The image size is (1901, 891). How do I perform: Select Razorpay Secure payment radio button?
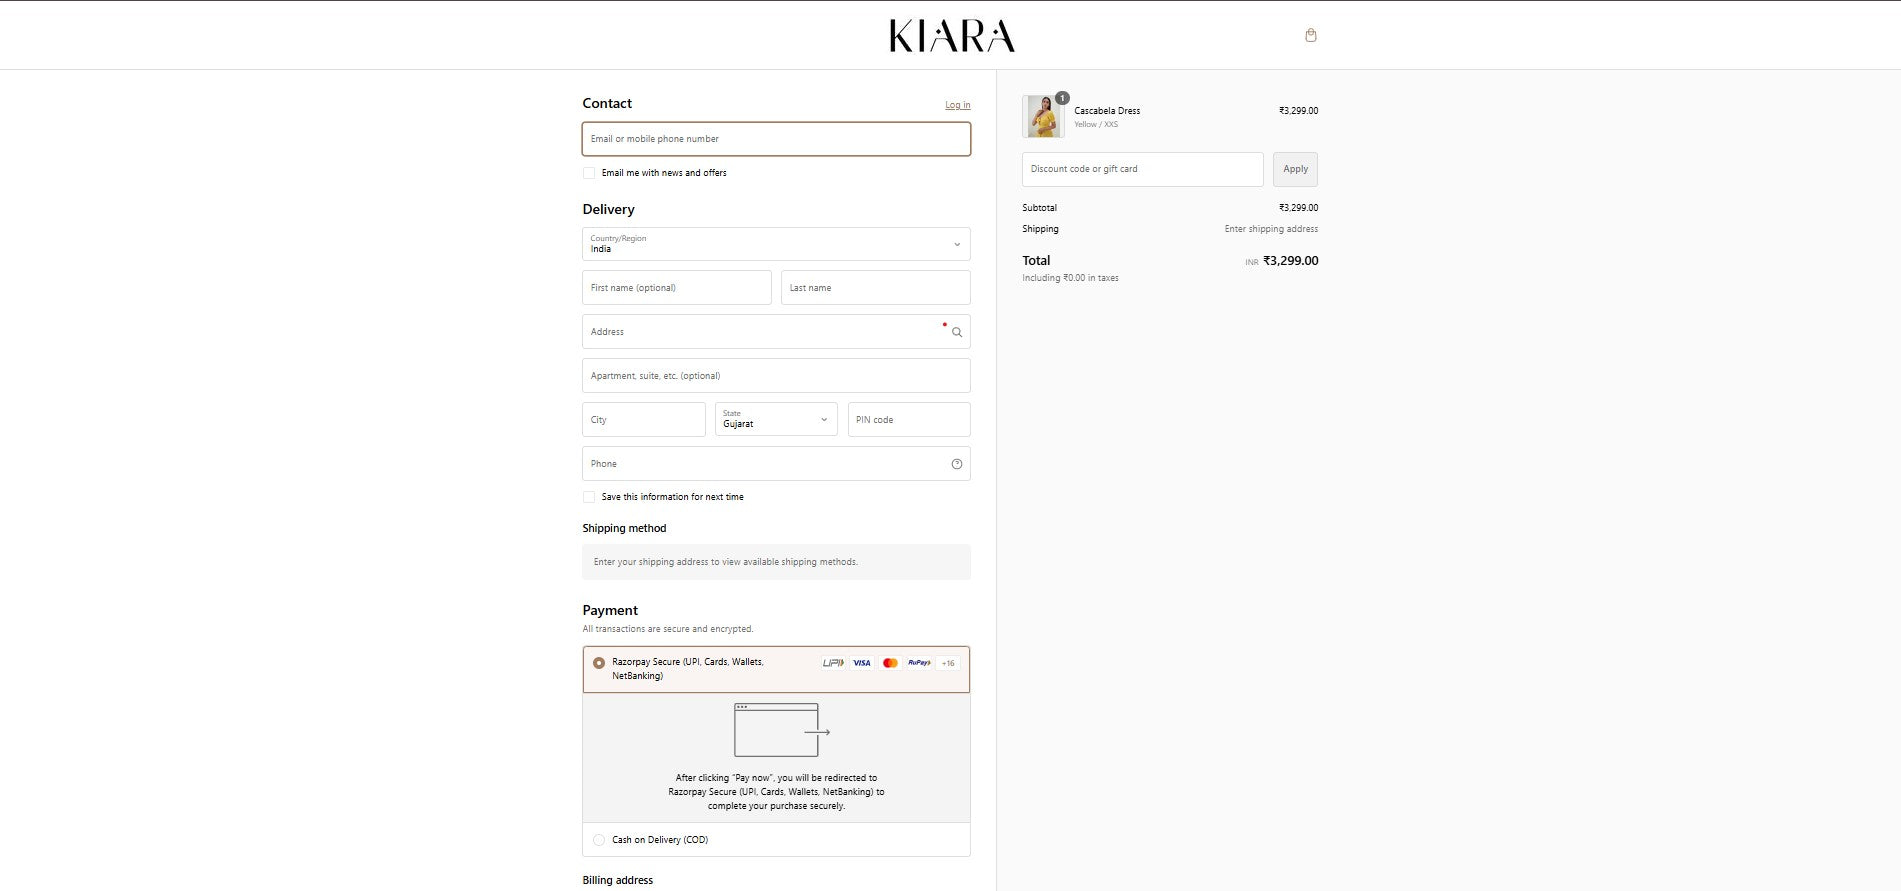pos(599,663)
